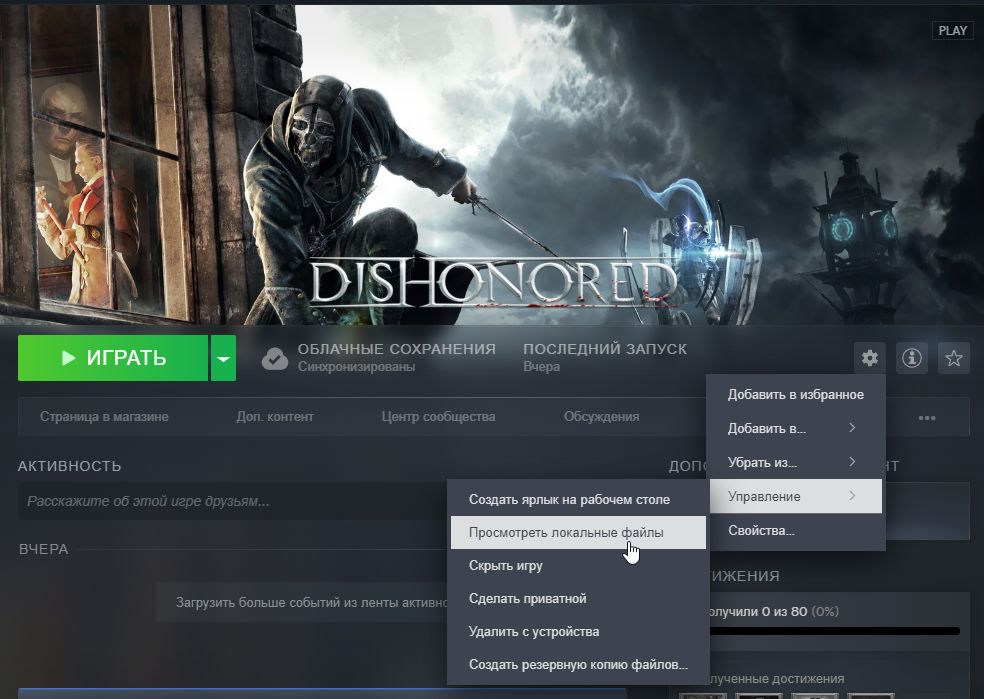
Task: Click first achievement thumbnail at bottom
Action: [x=702, y=696]
